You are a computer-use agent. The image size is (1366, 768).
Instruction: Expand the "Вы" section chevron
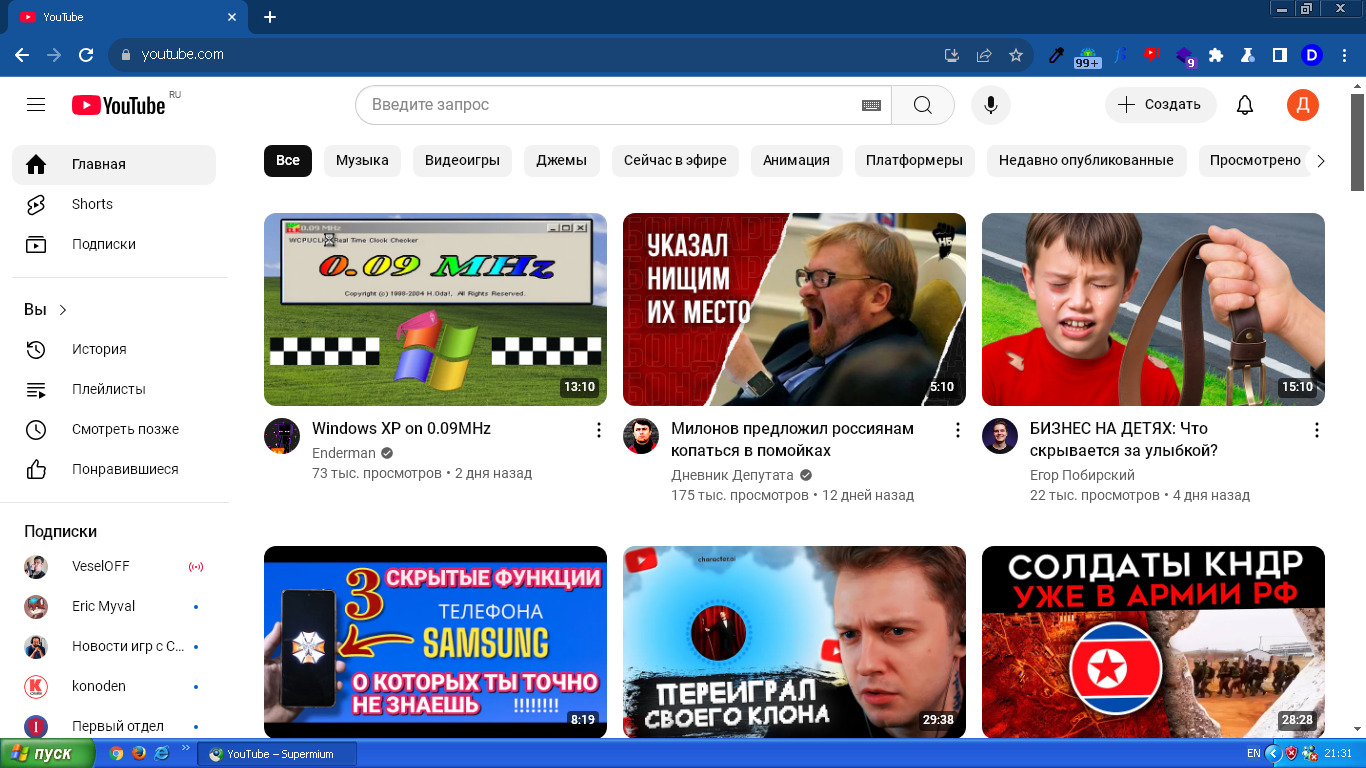tap(63, 310)
